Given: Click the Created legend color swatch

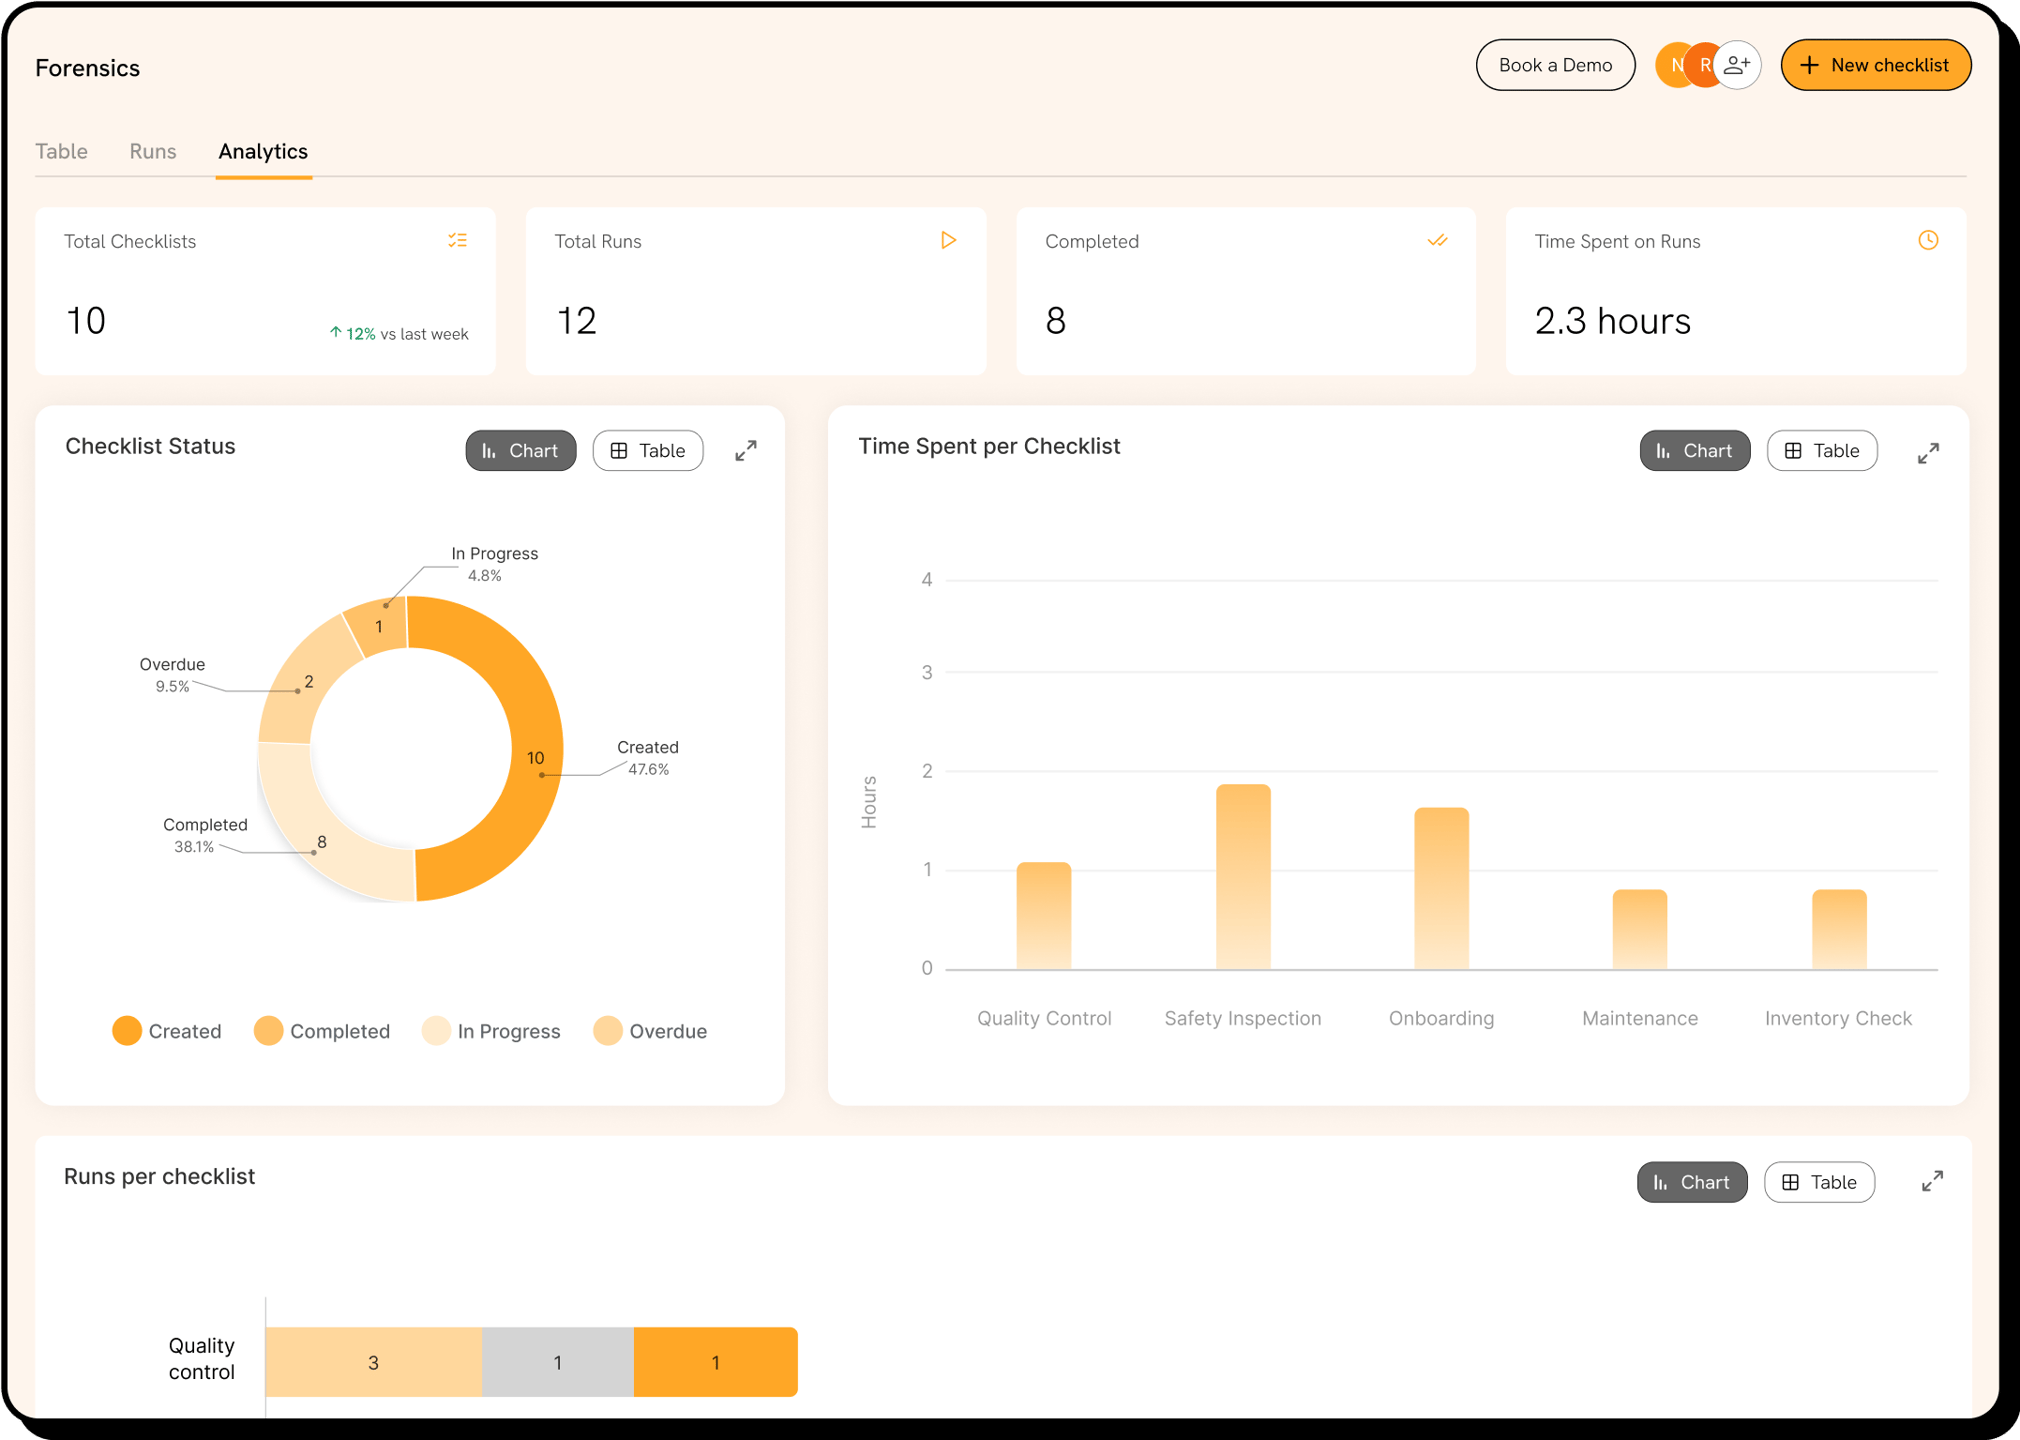Looking at the screenshot, I should [x=127, y=1031].
